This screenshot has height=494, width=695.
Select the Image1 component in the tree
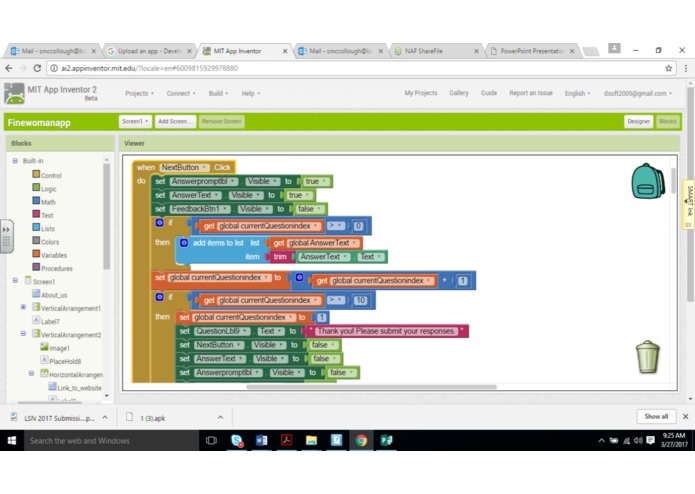point(55,348)
